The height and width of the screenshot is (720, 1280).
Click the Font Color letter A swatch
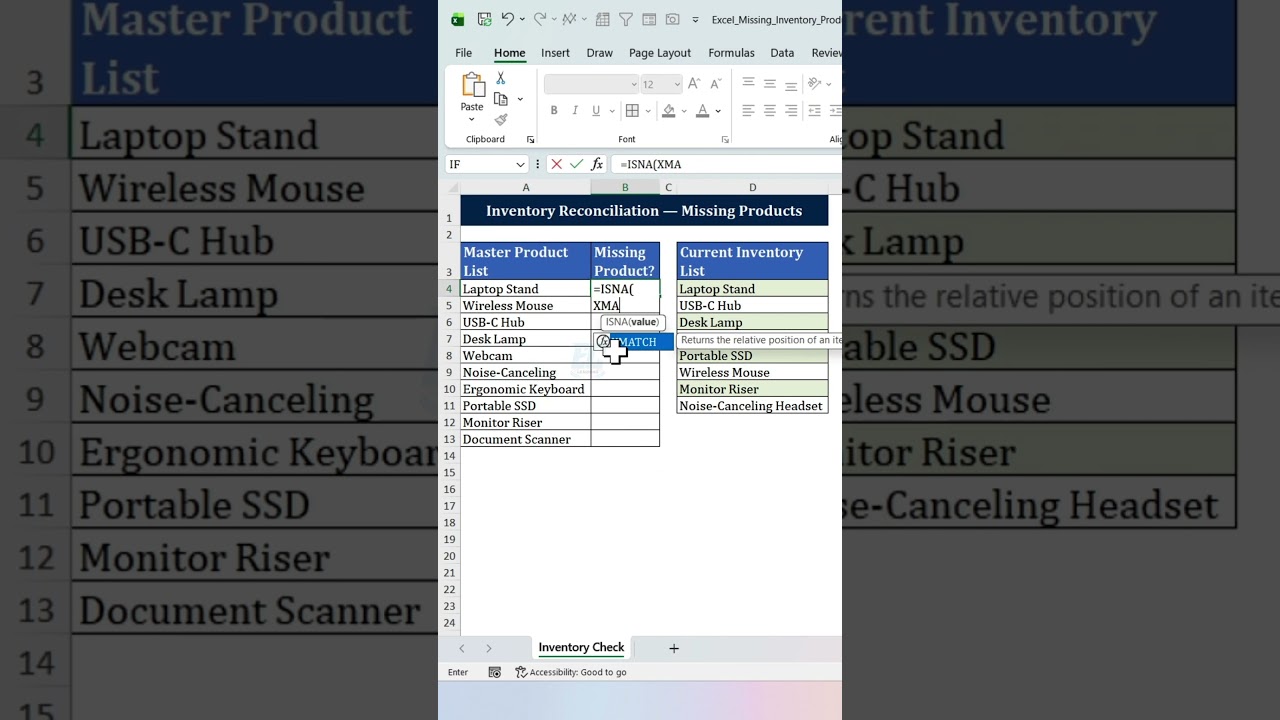[703, 110]
